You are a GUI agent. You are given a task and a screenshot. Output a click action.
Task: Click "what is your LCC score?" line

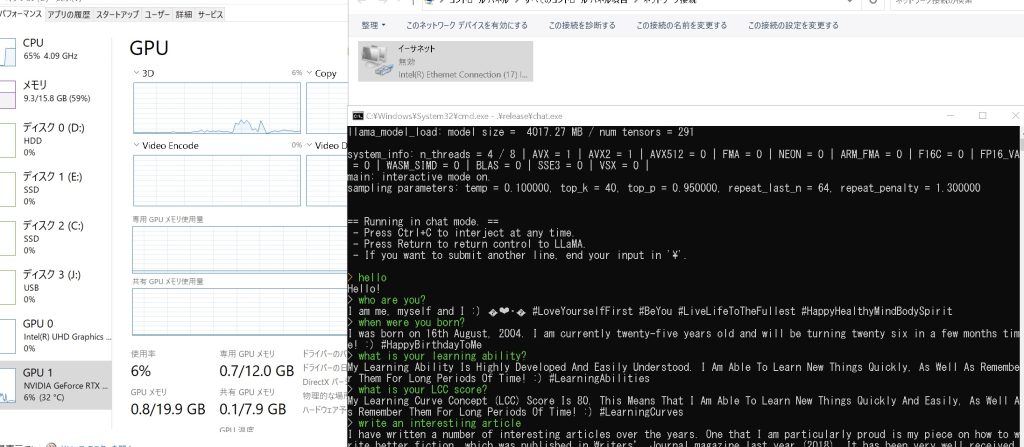417,389
